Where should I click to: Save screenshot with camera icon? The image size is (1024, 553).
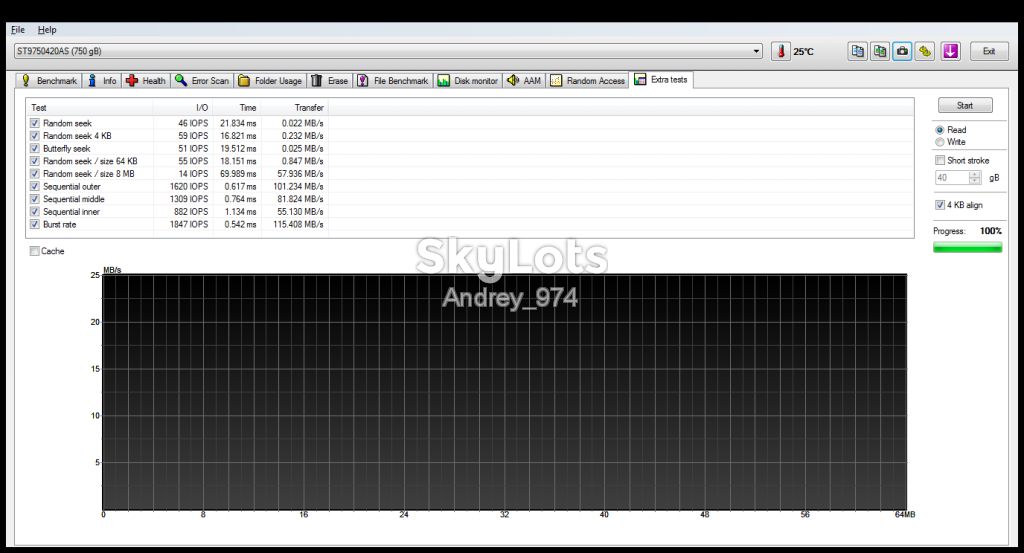click(902, 51)
